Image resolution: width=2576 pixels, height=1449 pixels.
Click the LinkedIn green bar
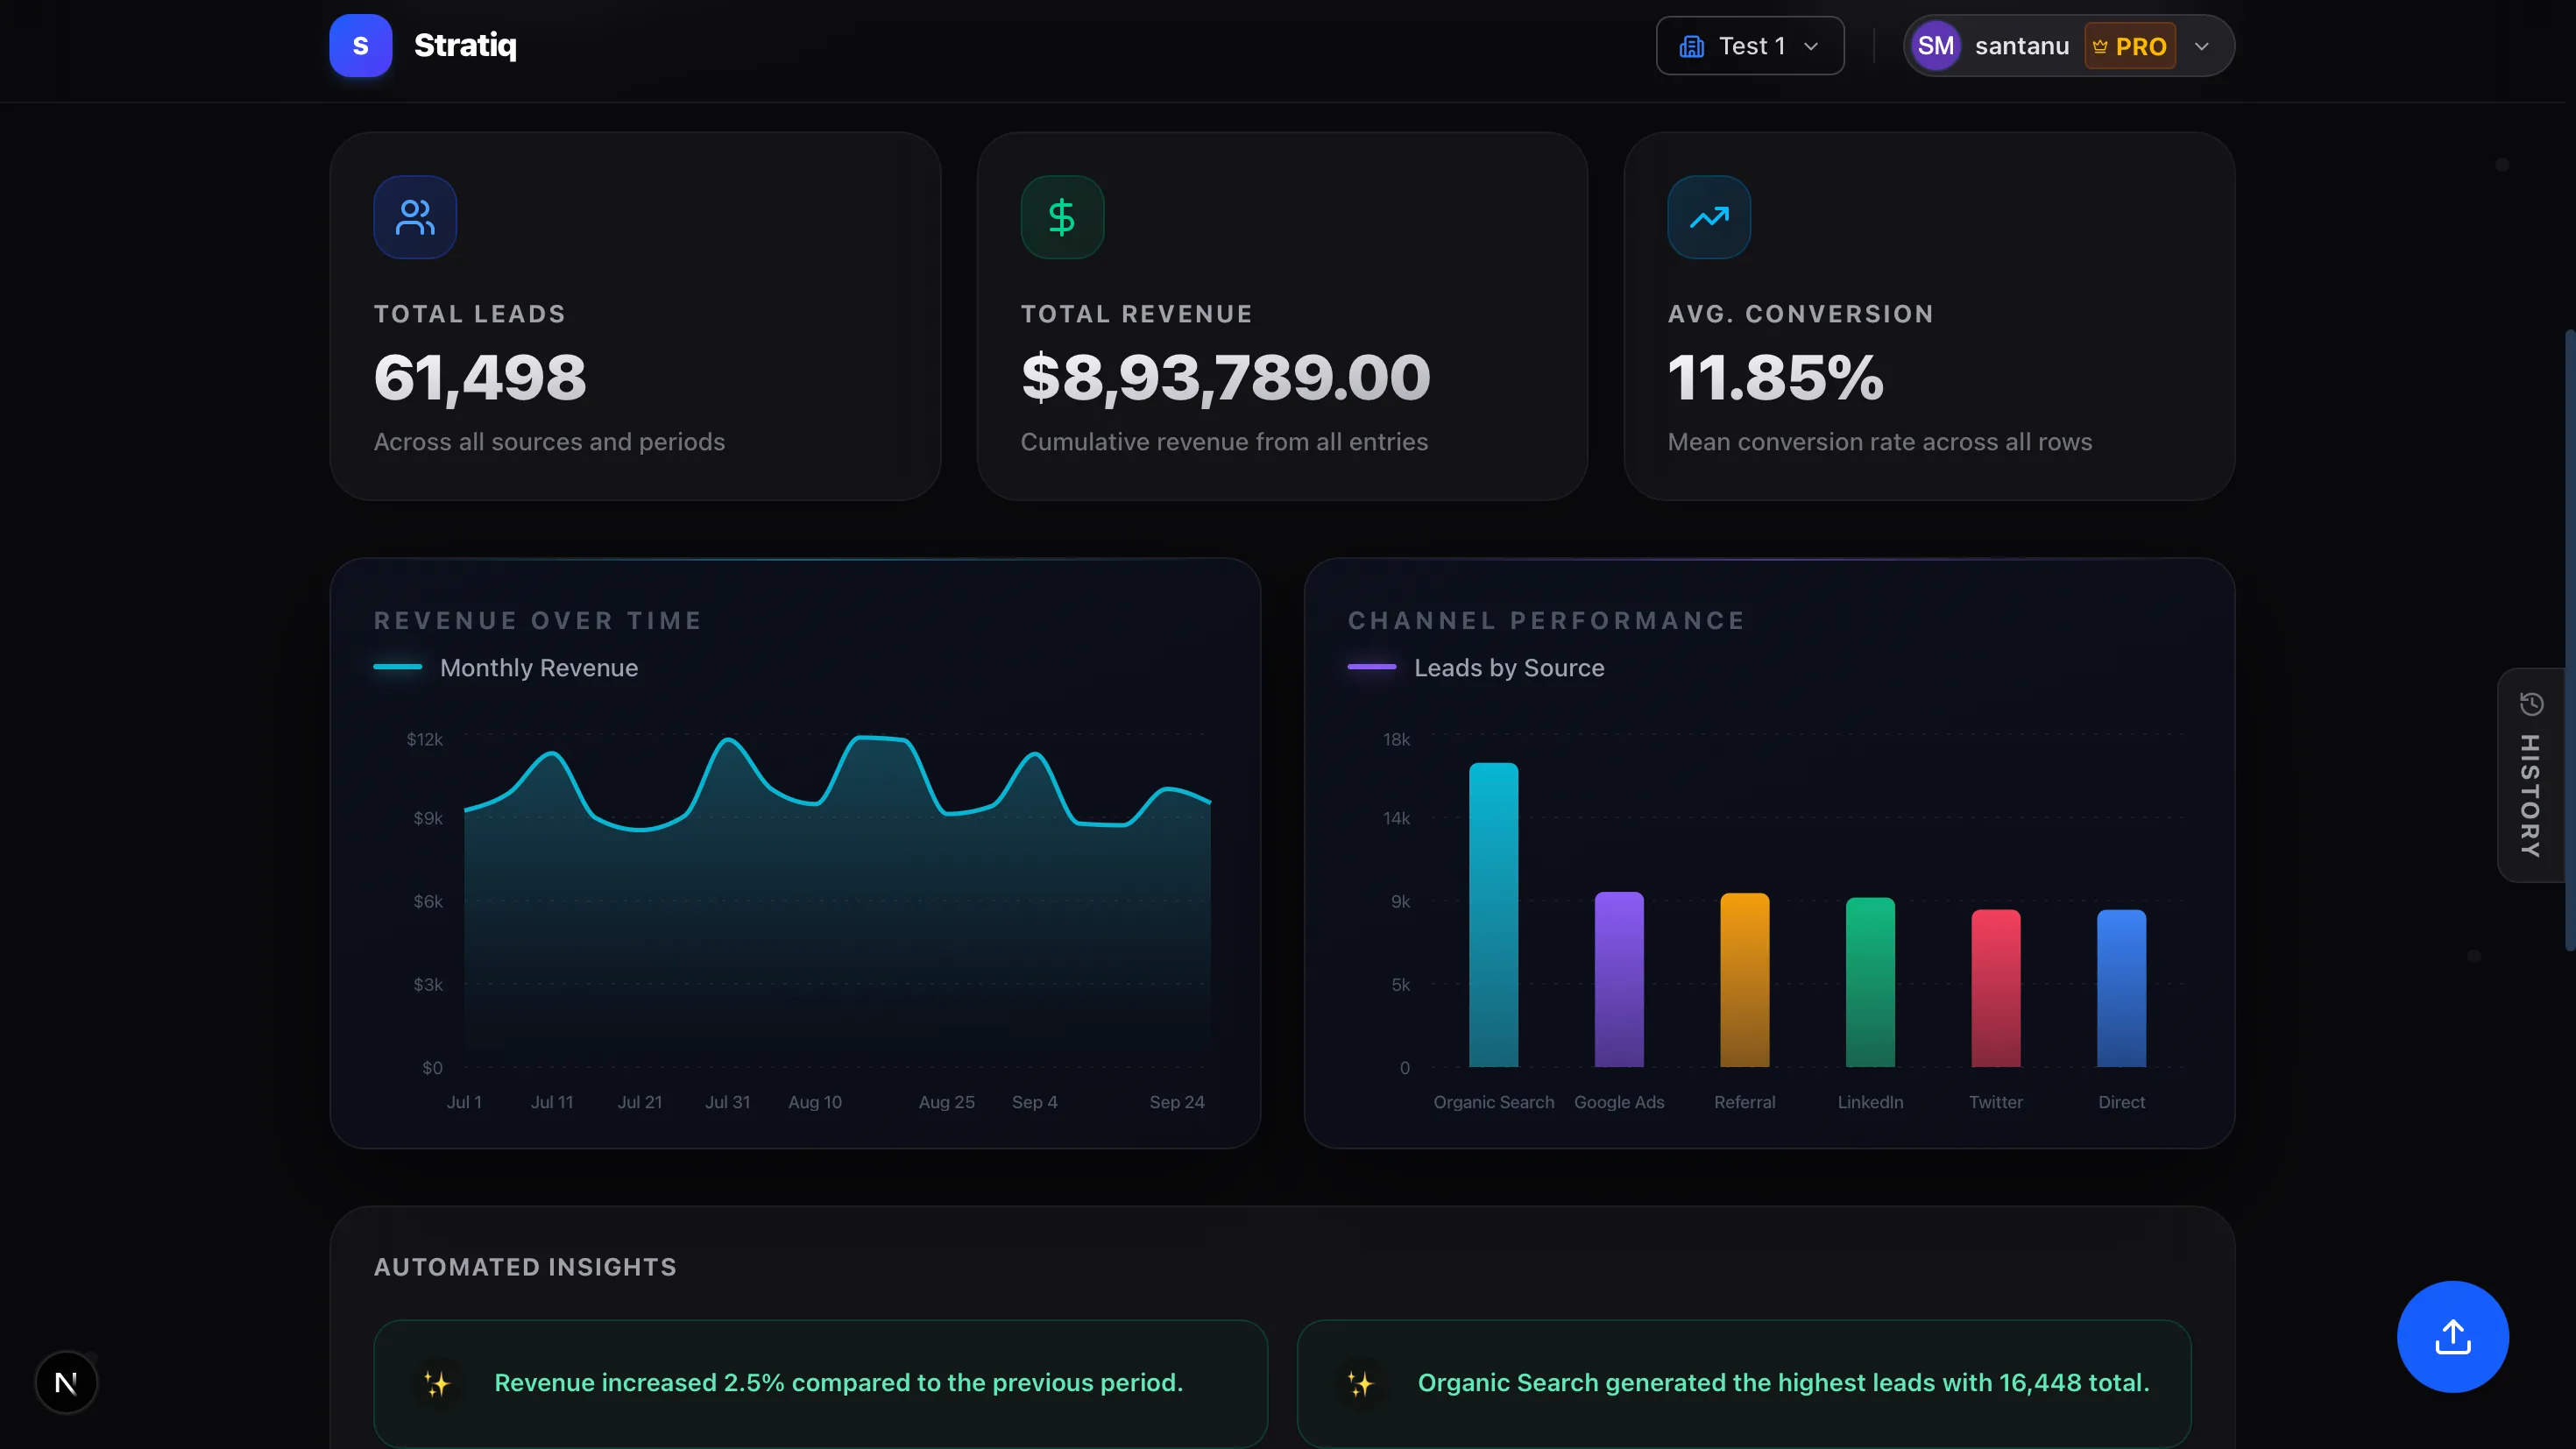[x=1870, y=982]
